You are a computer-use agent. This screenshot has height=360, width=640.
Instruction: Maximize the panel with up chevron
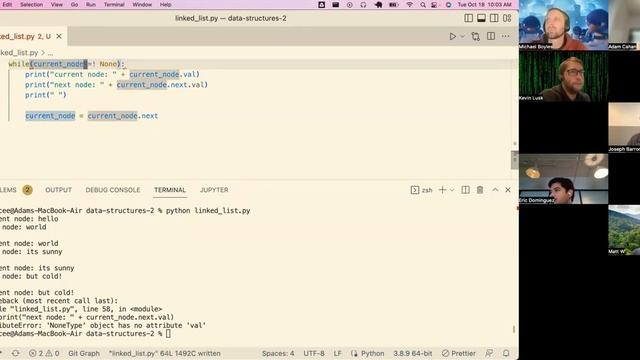(495, 190)
